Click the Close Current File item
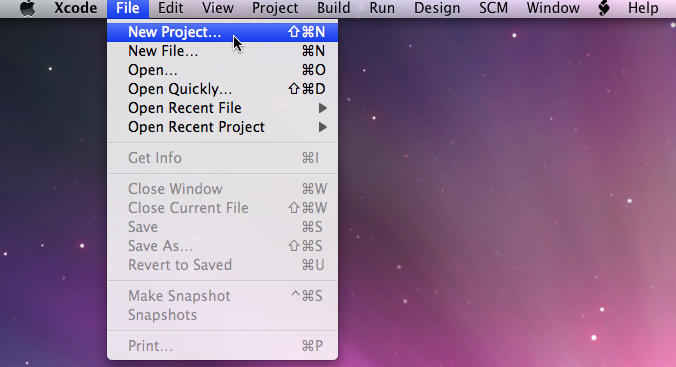The width and height of the screenshot is (676, 367). click(x=222, y=208)
